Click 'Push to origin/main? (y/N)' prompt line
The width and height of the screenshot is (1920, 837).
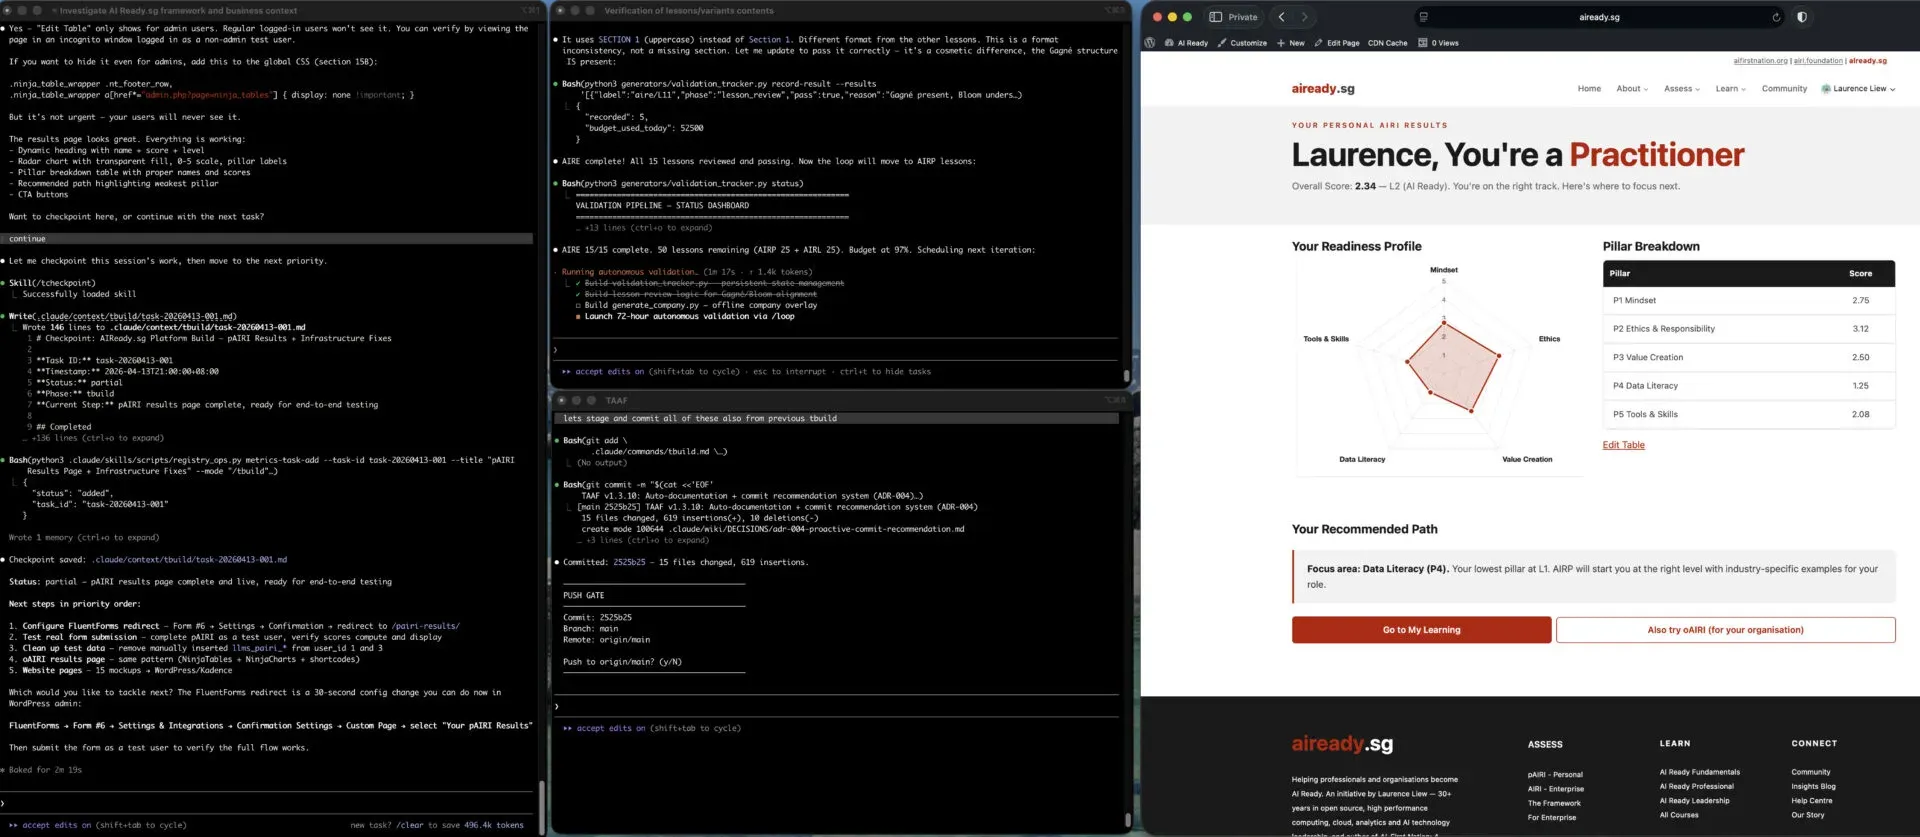(622, 662)
